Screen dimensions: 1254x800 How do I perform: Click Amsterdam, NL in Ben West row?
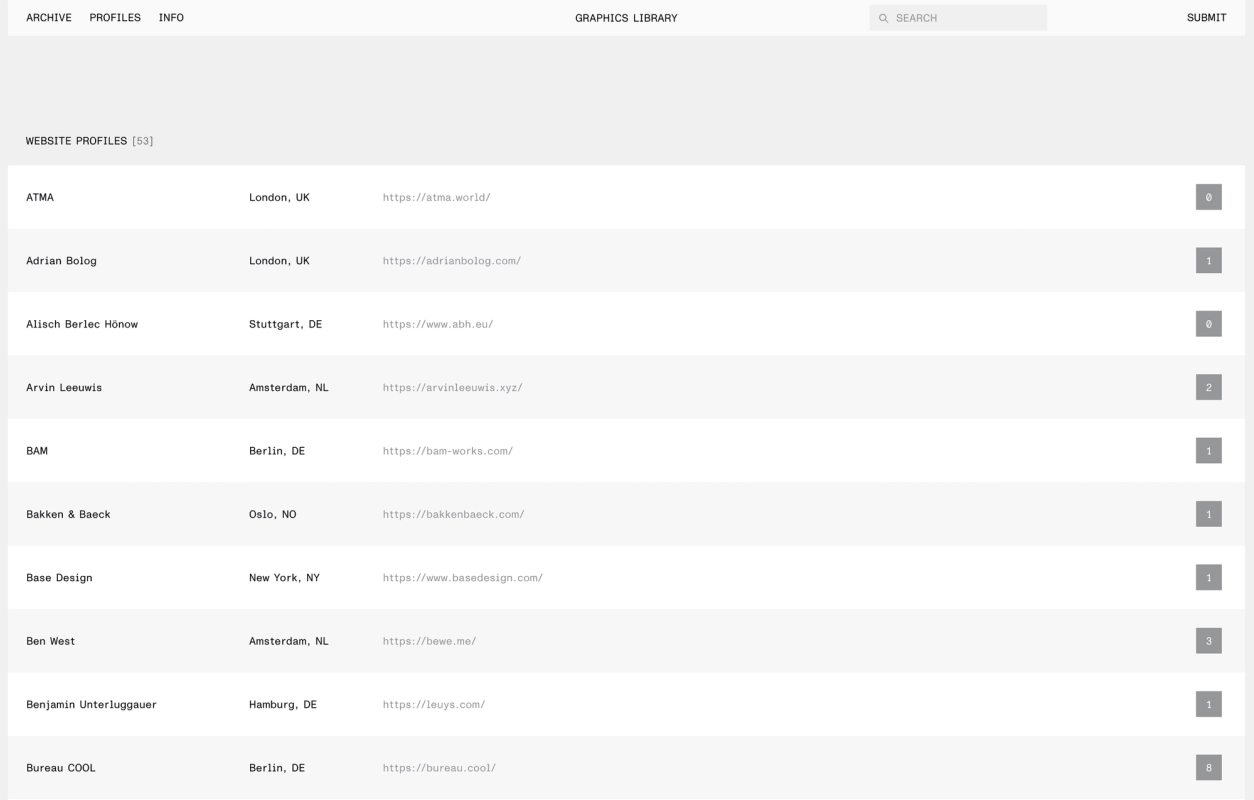coord(288,641)
